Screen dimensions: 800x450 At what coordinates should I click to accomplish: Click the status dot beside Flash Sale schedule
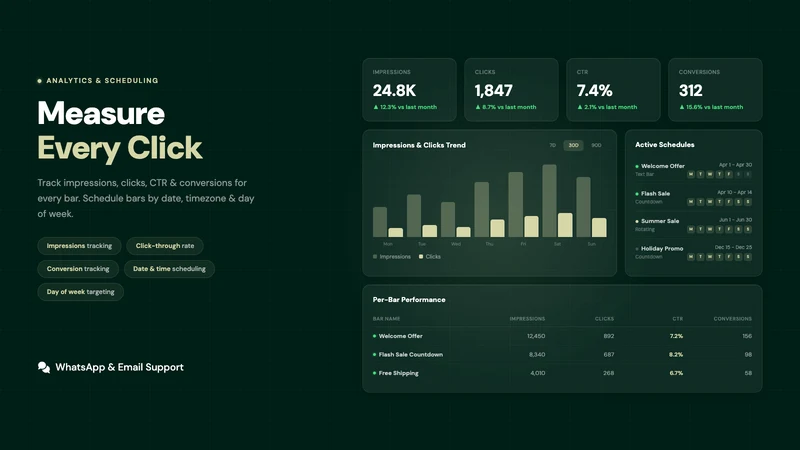click(637, 194)
